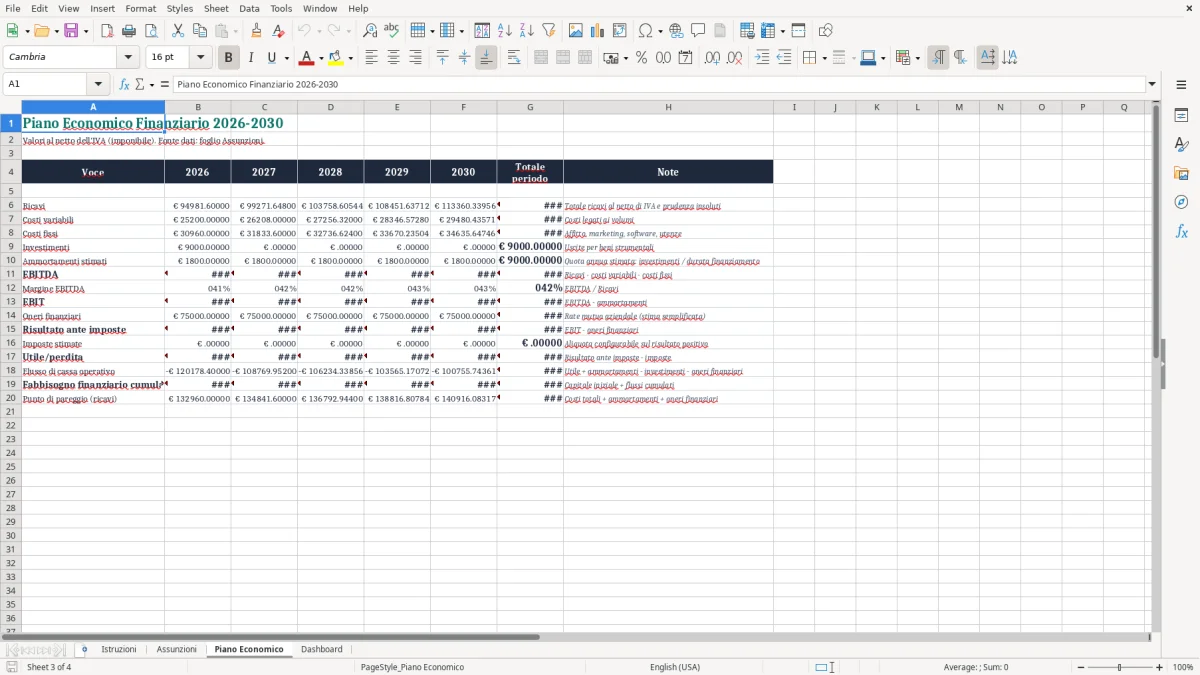Open the Conditional Formatting dropdown arrow

point(917,58)
